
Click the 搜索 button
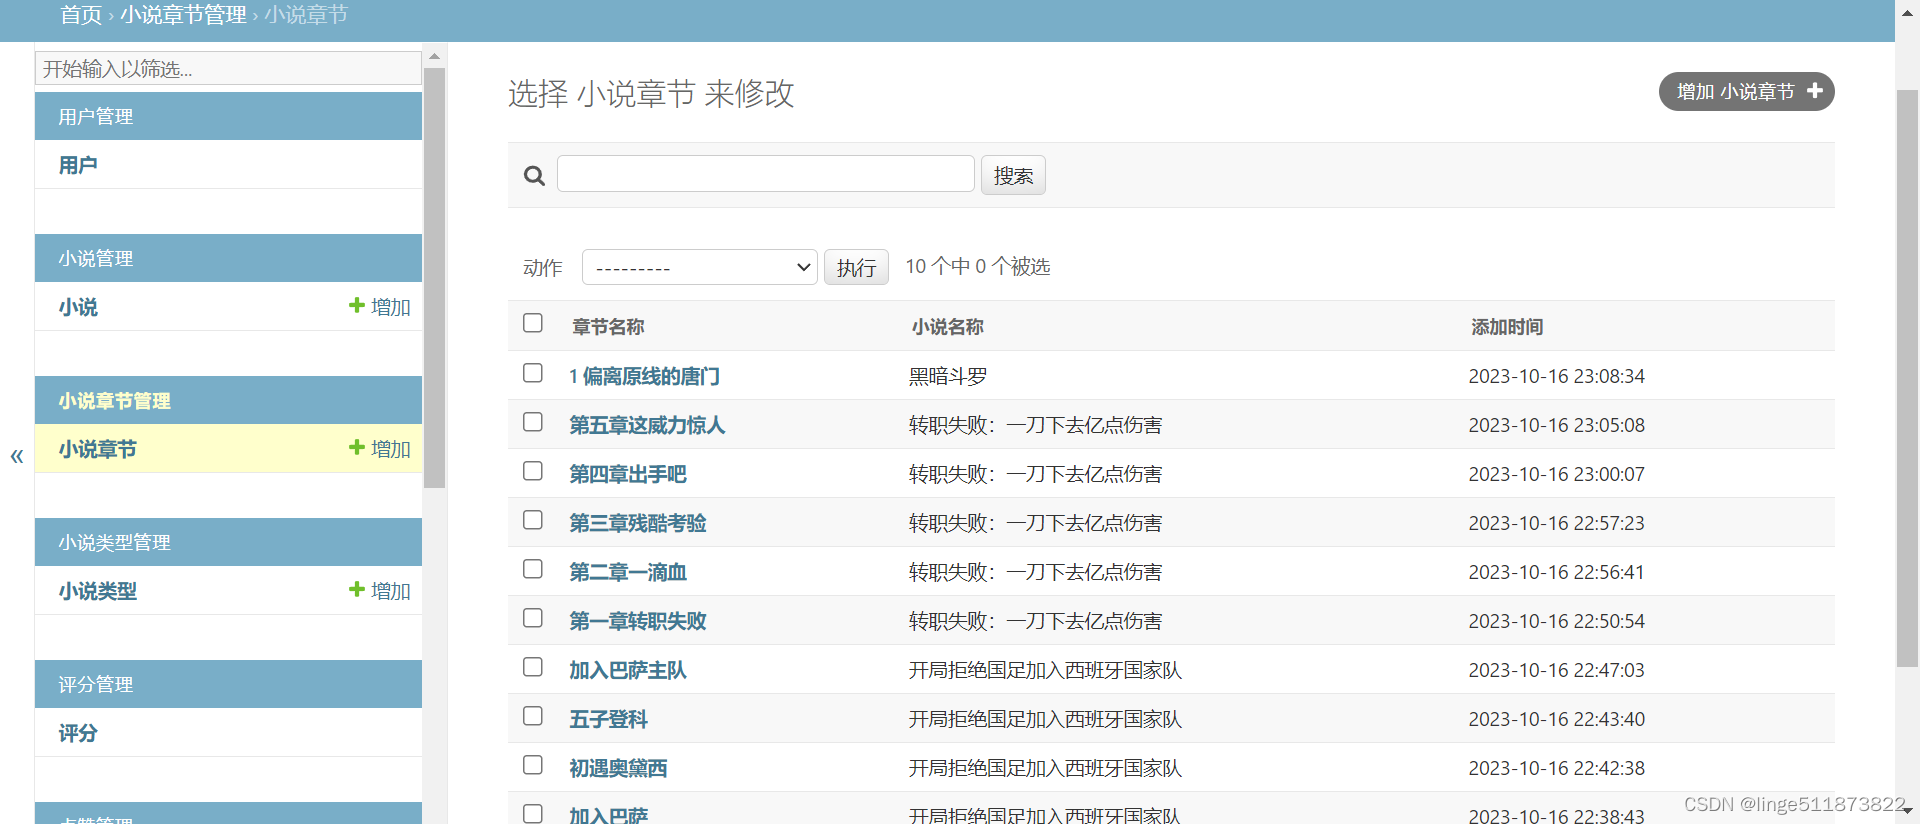tap(1013, 175)
